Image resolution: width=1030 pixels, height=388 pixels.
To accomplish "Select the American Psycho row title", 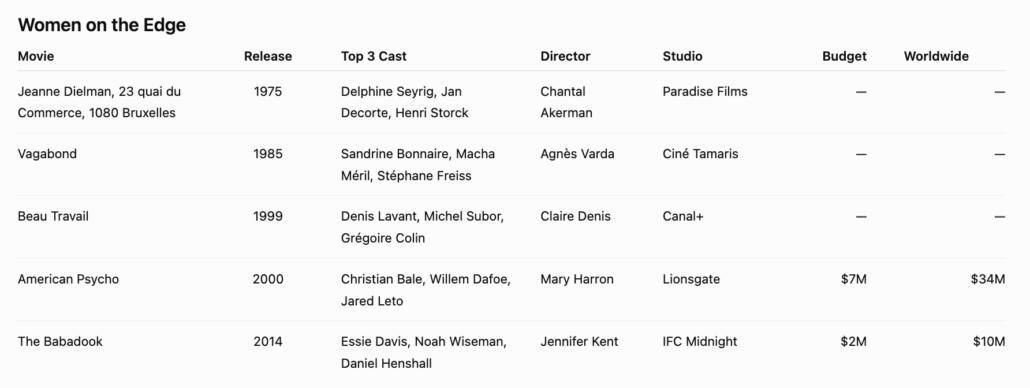I will (x=68, y=279).
